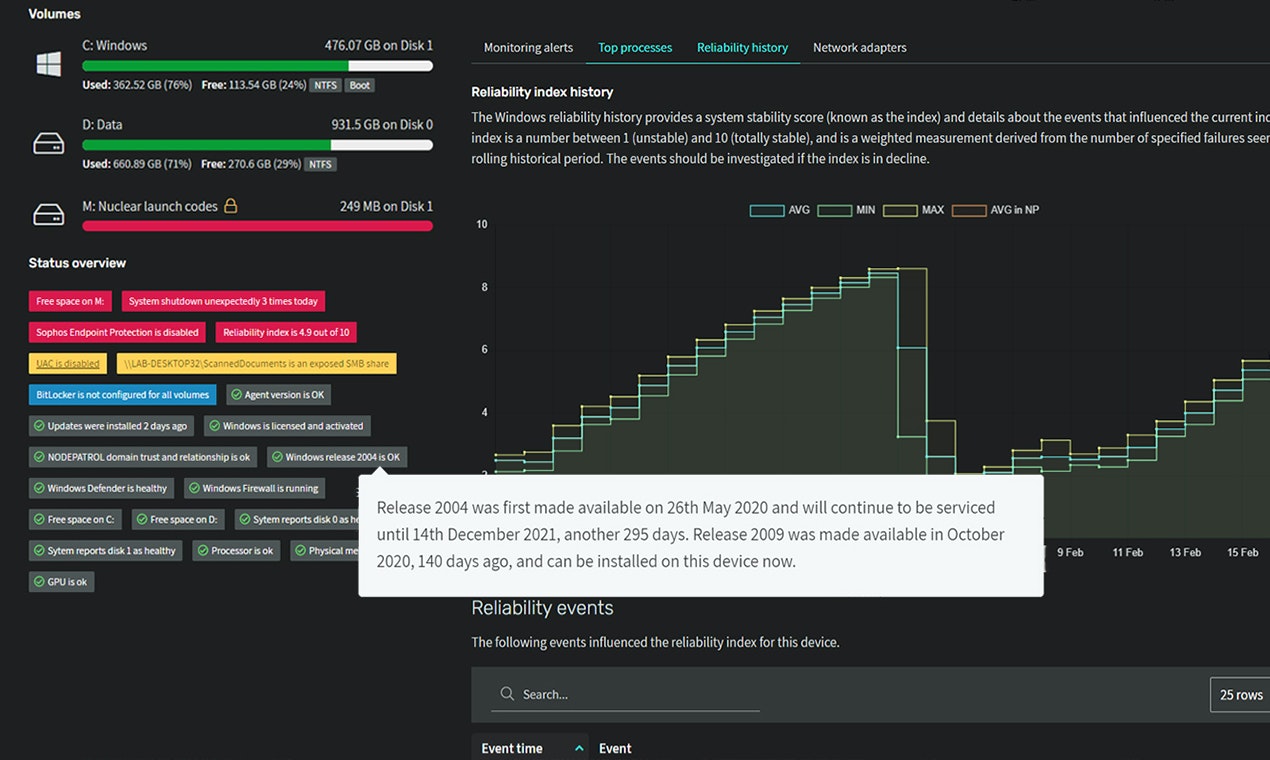Click the C: Windows usage bar
The width and height of the screenshot is (1270, 760).
pos(257,66)
